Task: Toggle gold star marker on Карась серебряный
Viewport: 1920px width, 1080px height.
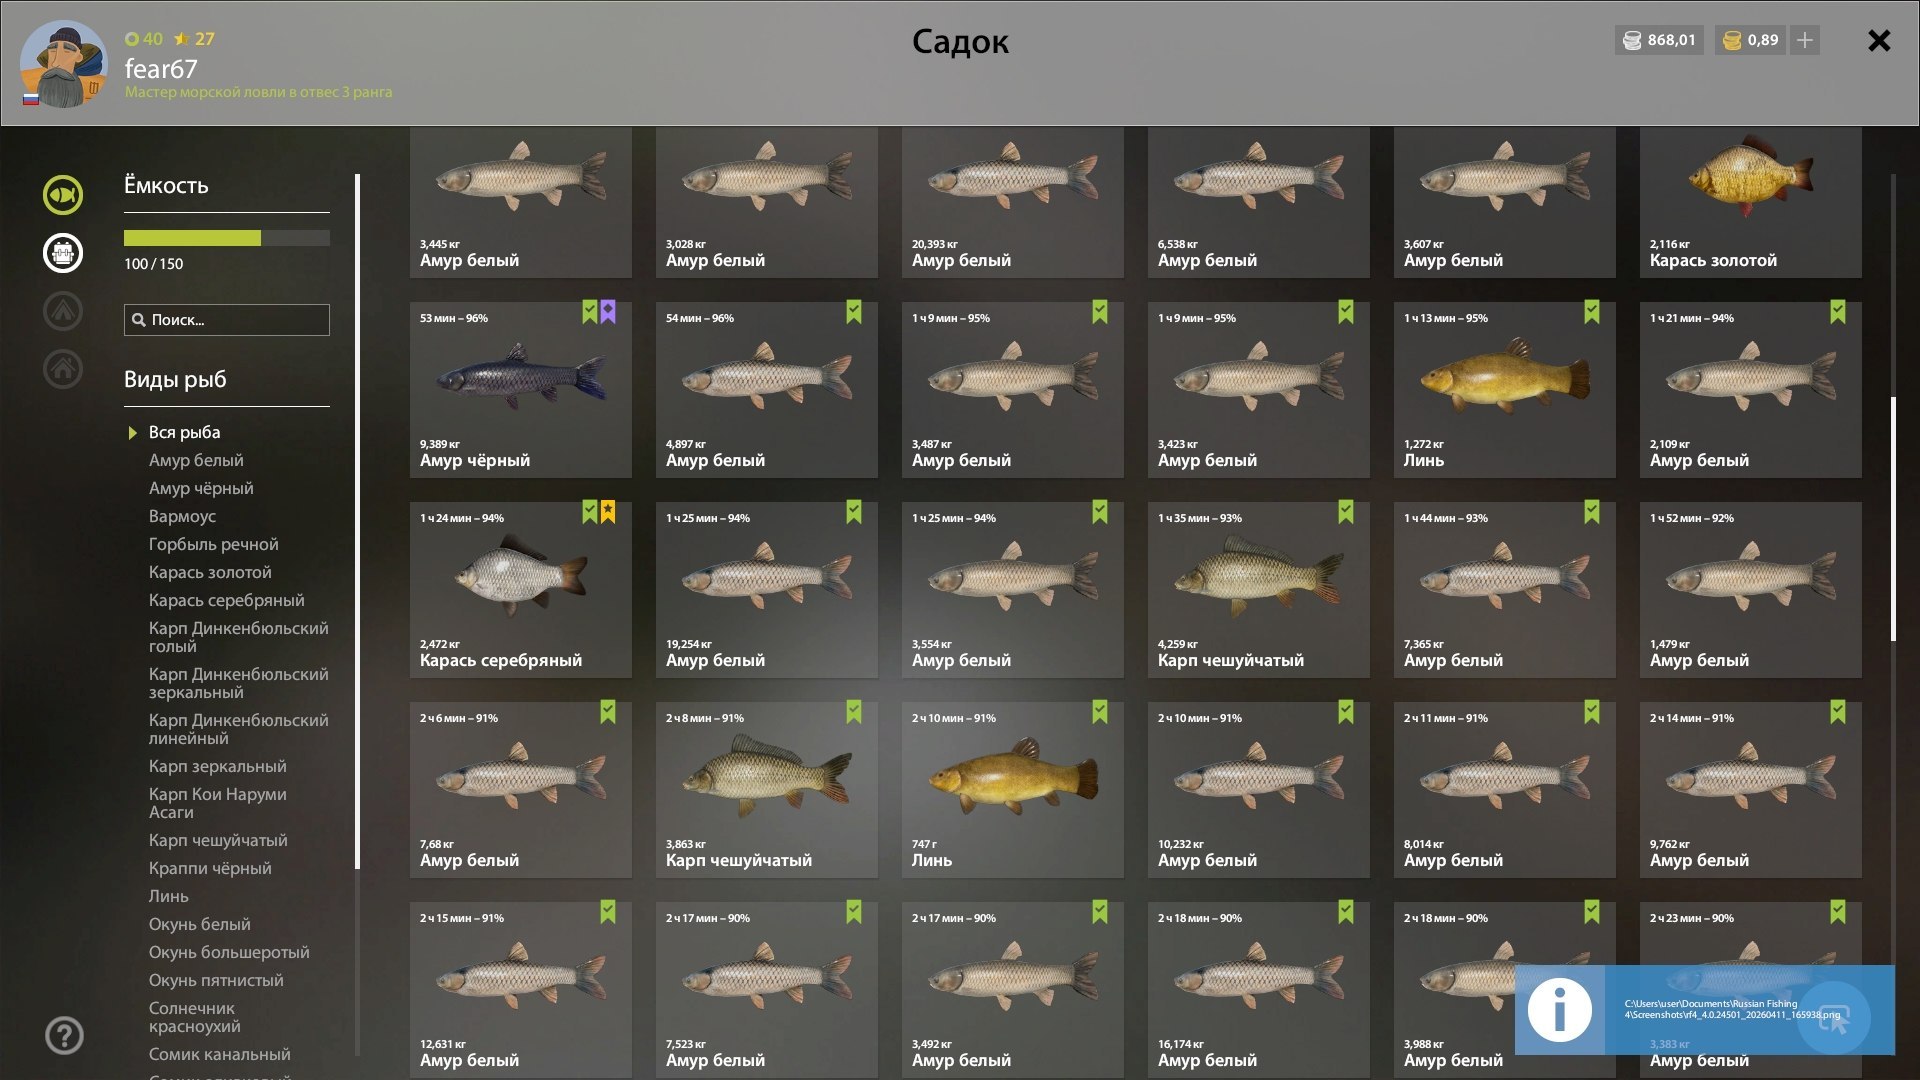Action: 608,512
